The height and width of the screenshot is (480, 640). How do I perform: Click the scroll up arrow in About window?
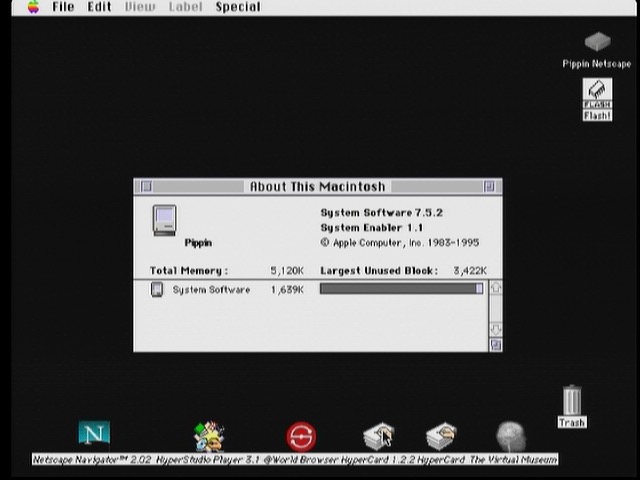pyautogui.click(x=496, y=288)
